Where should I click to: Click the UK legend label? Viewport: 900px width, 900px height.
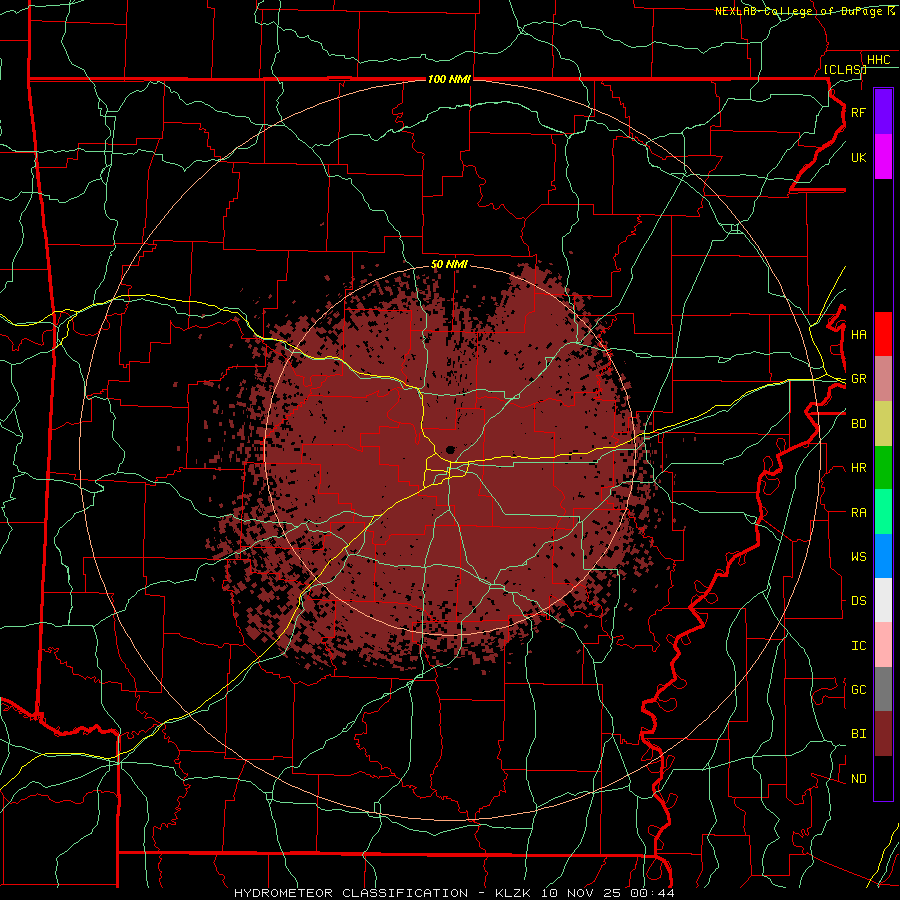(858, 157)
